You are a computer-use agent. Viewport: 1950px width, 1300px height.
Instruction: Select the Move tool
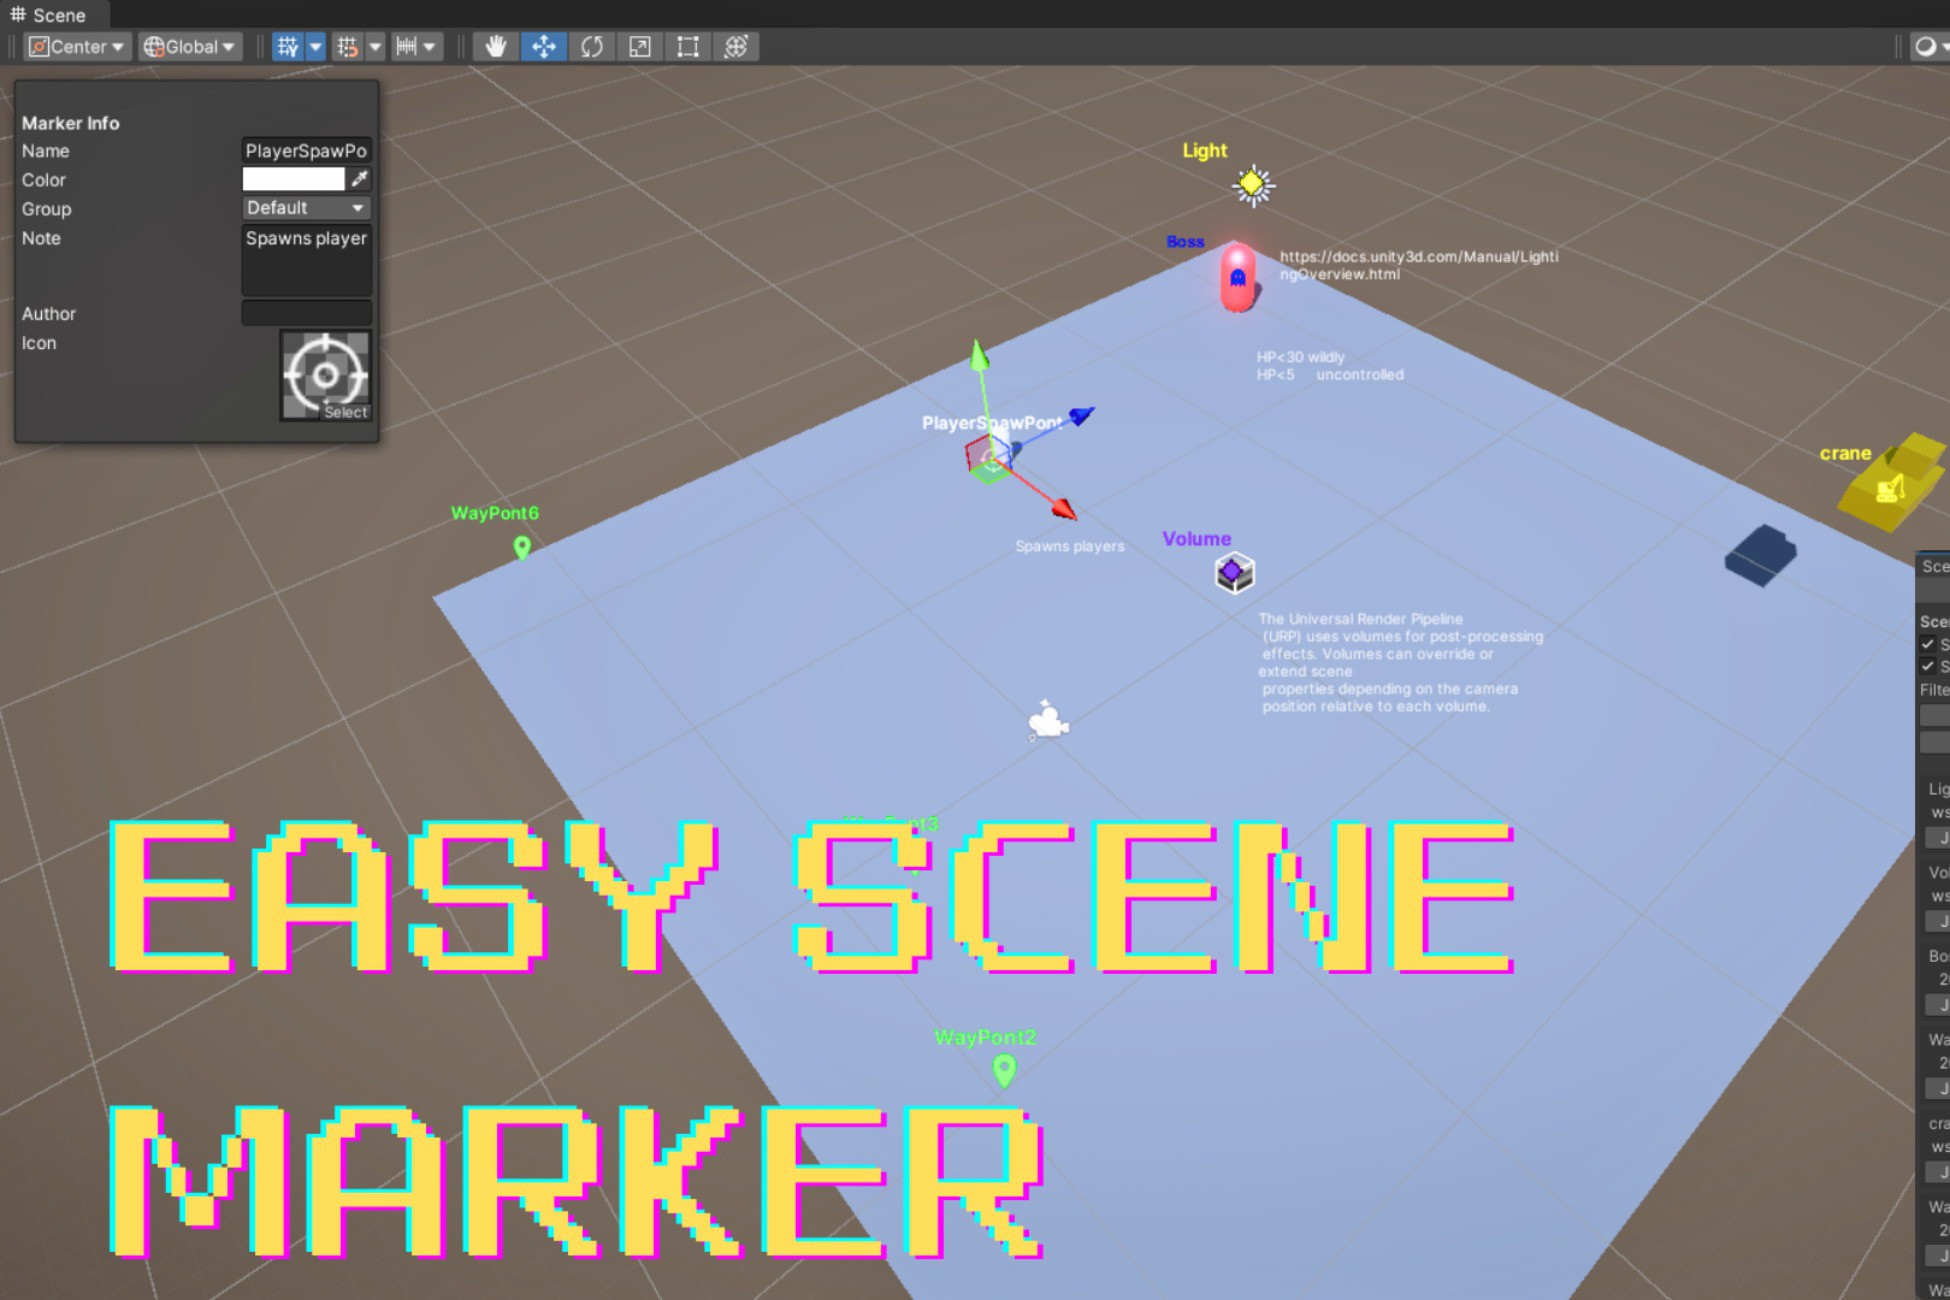[x=544, y=47]
